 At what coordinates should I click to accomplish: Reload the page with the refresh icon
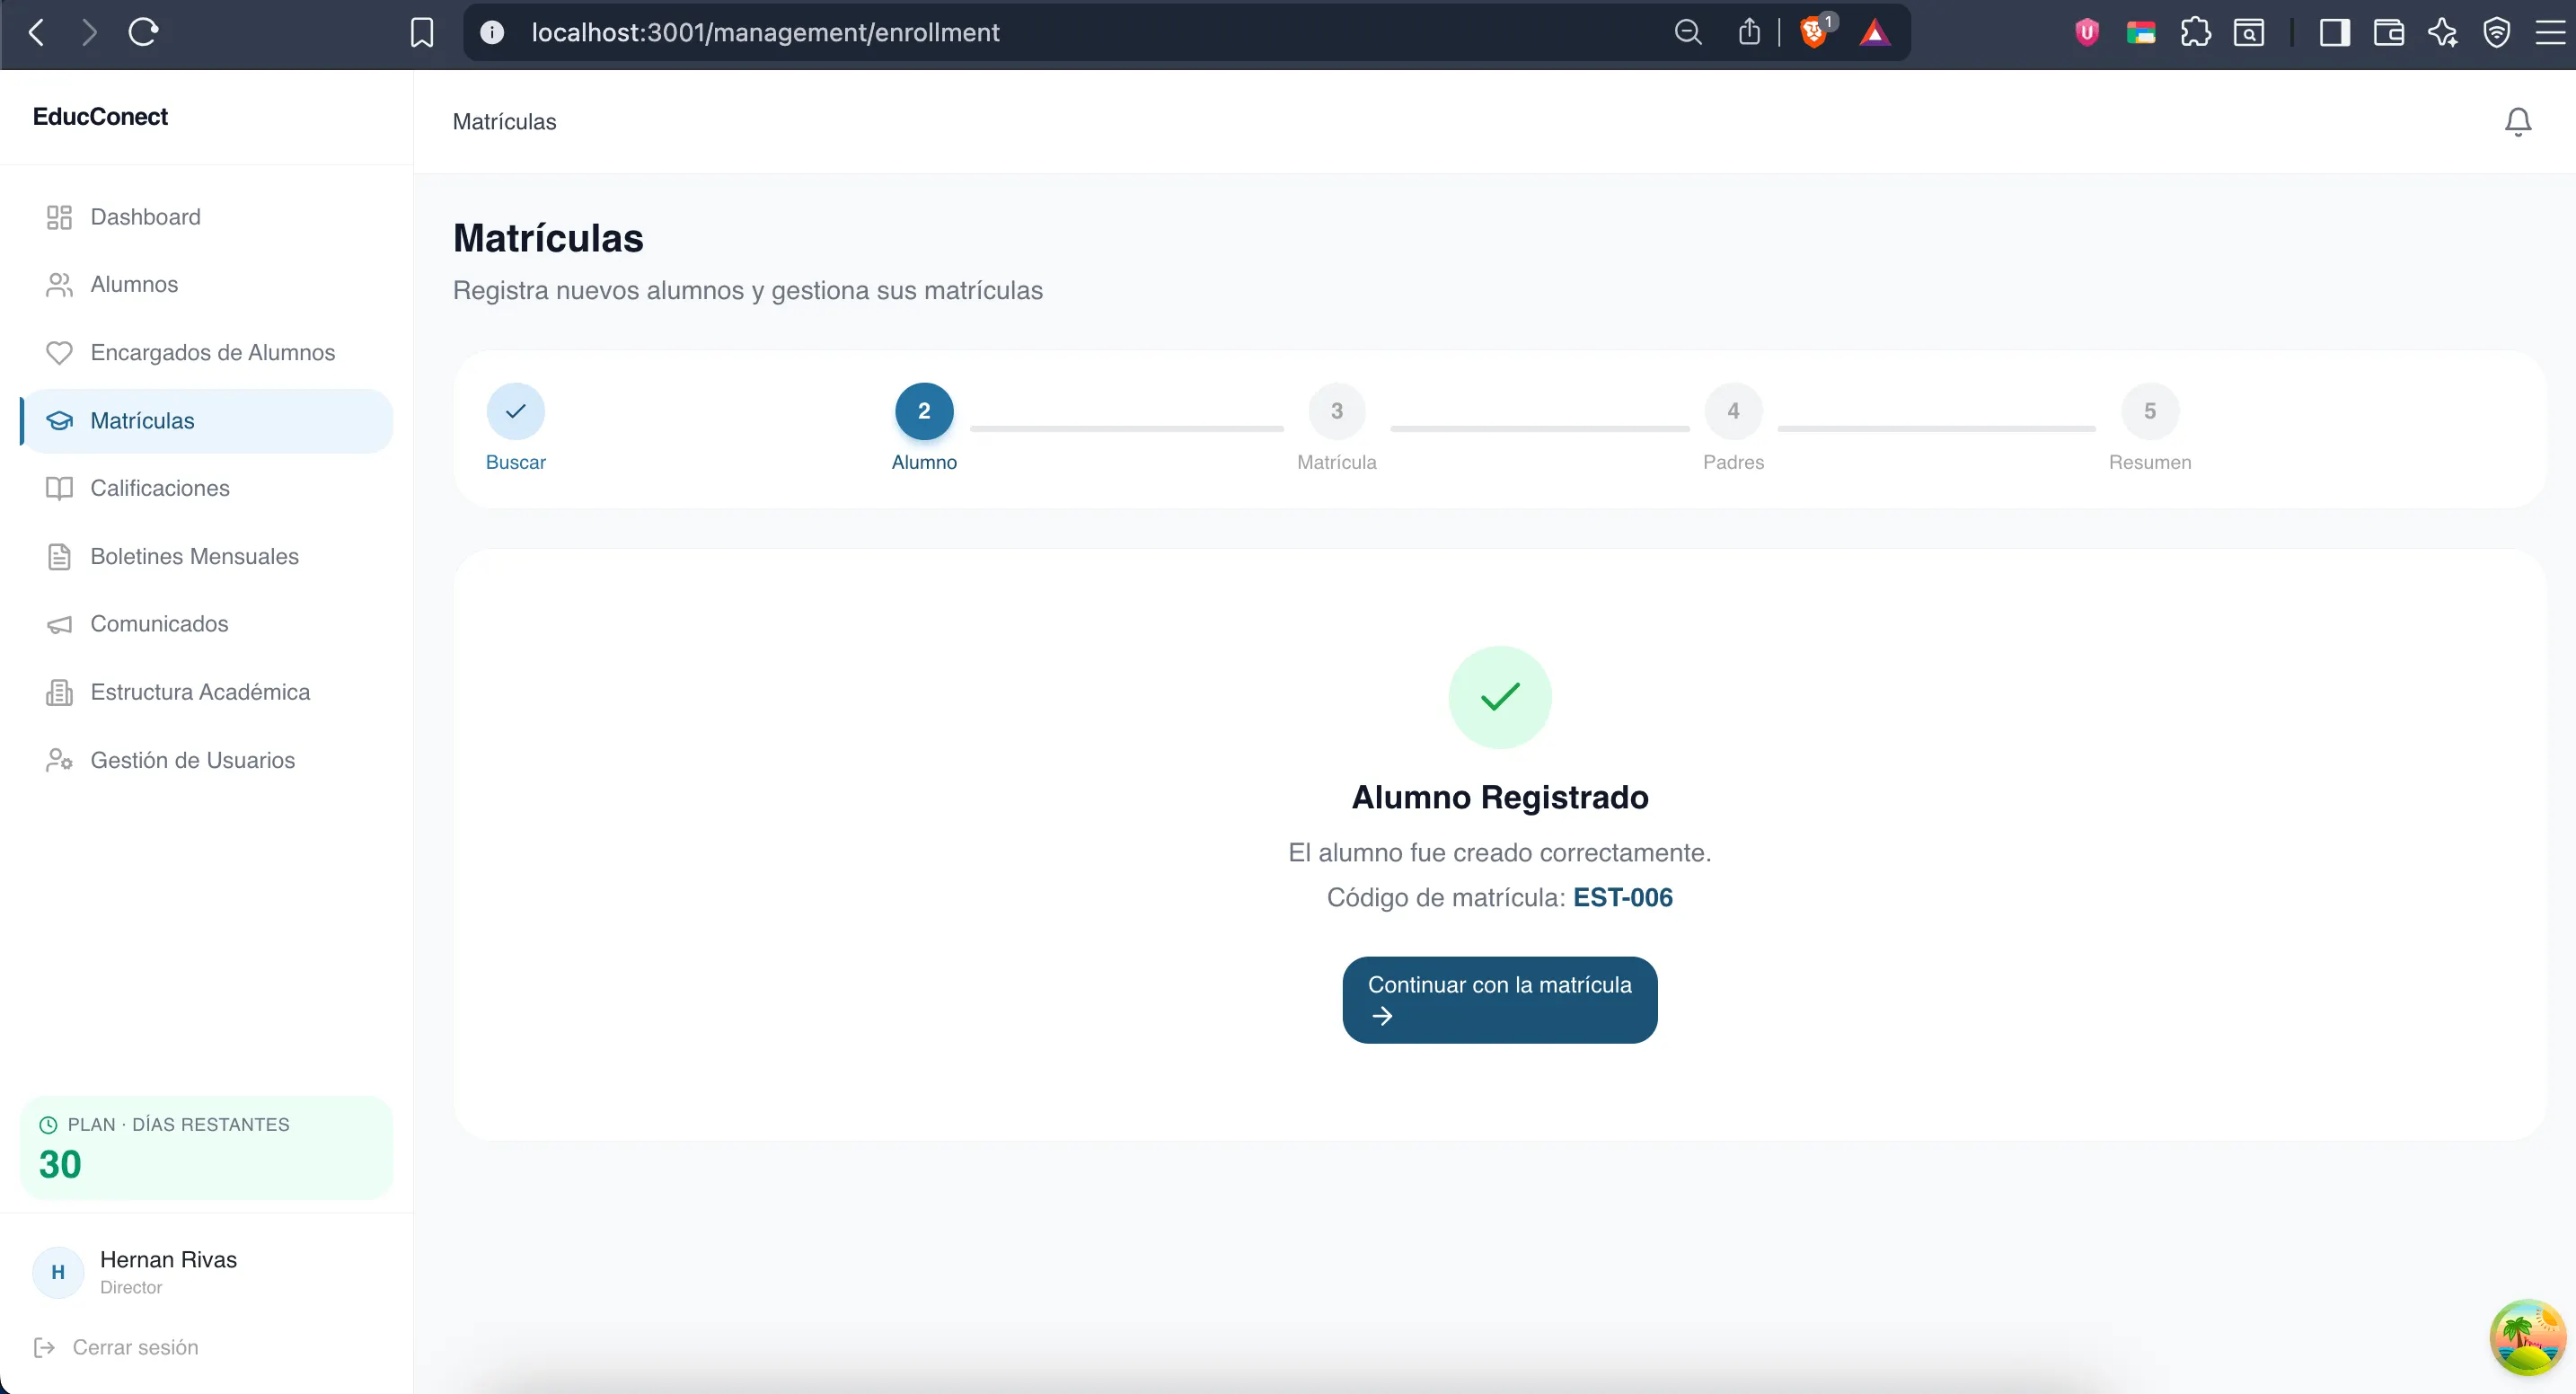(x=143, y=33)
